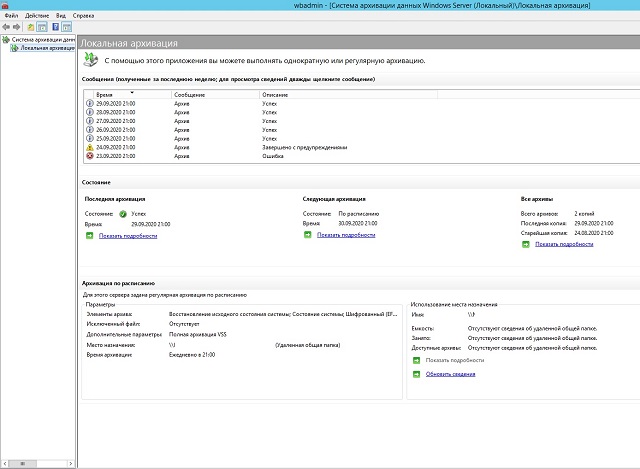Open the Справка menu
Image resolution: width=640 pixels, height=469 pixels.
pos(83,16)
